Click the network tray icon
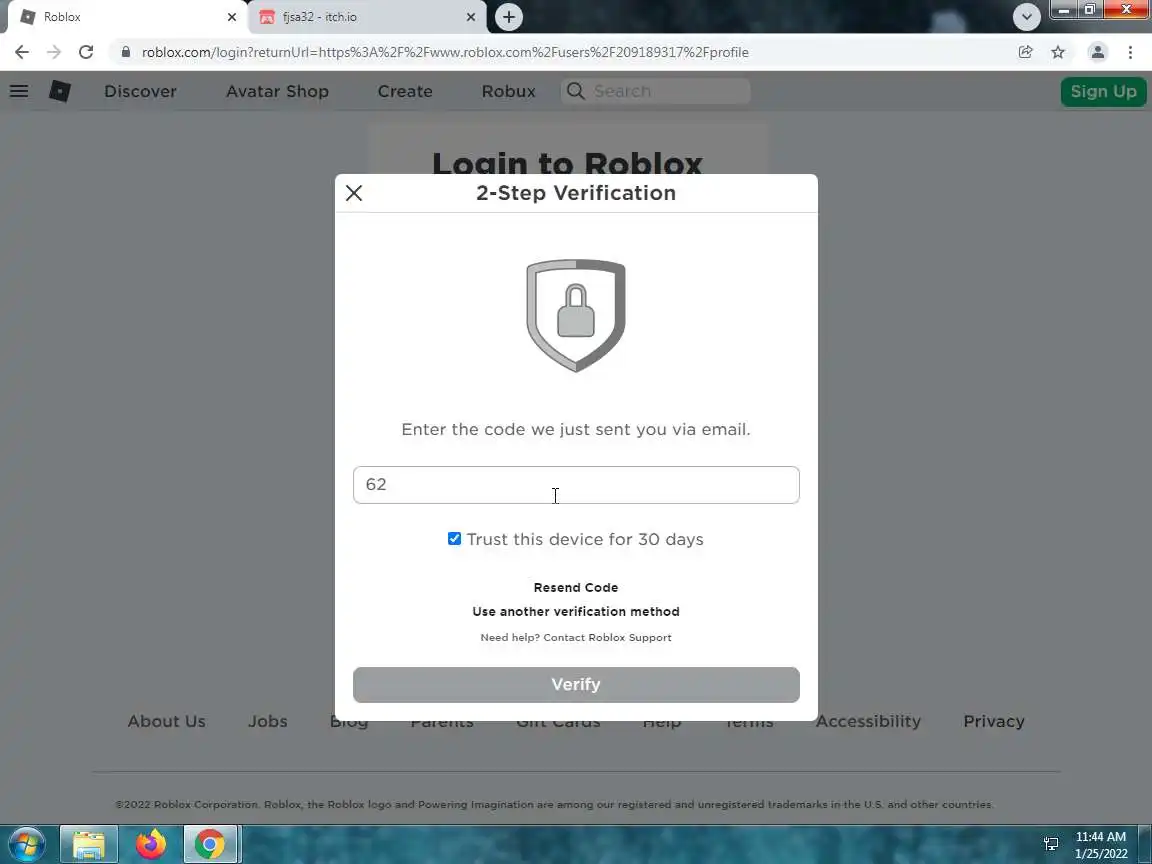The image size is (1152, 864). tap(1051, 844)
